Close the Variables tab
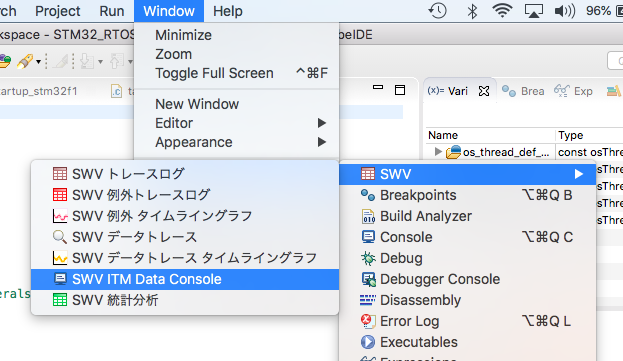Viewport: 623px width, 361px height. coord(484,91)
